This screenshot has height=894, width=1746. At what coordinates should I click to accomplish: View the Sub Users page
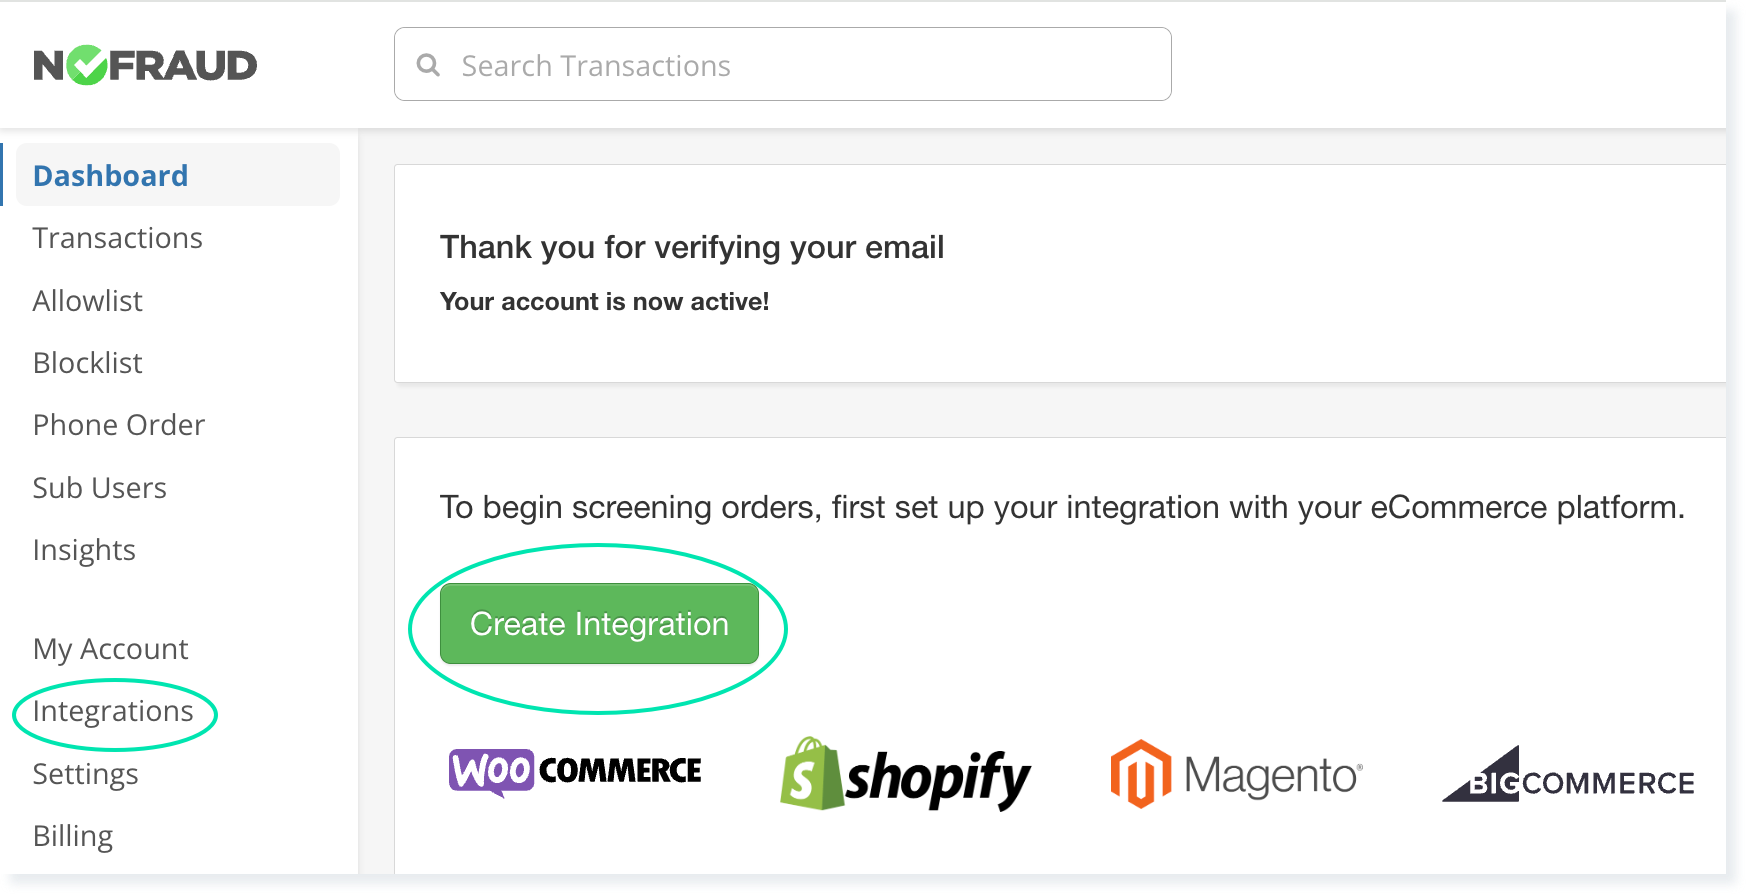click(99, 487)
